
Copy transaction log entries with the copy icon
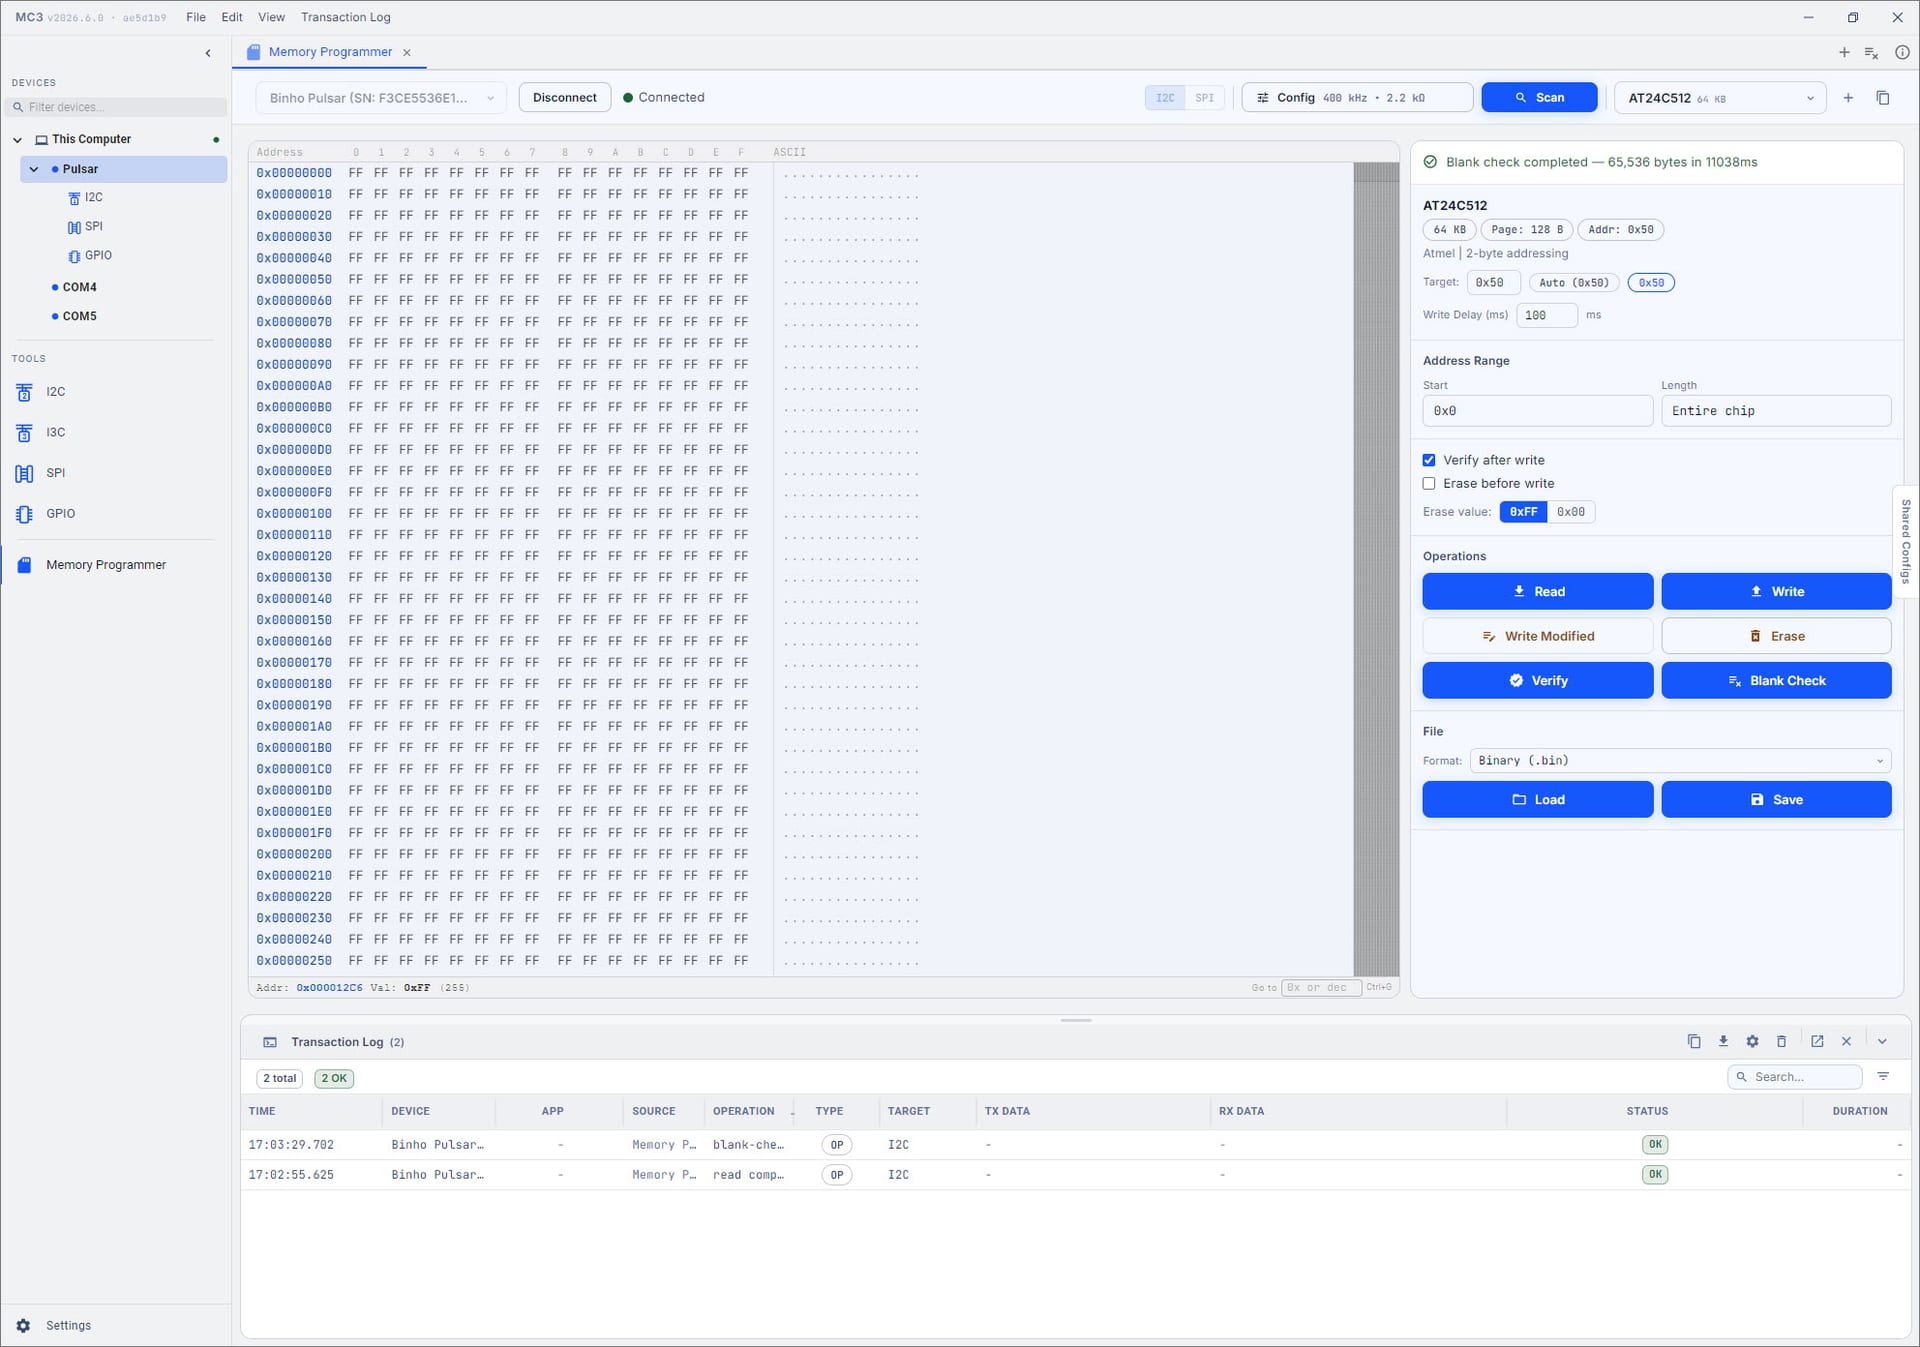pyautogui.click(x=1694, y=1041)
